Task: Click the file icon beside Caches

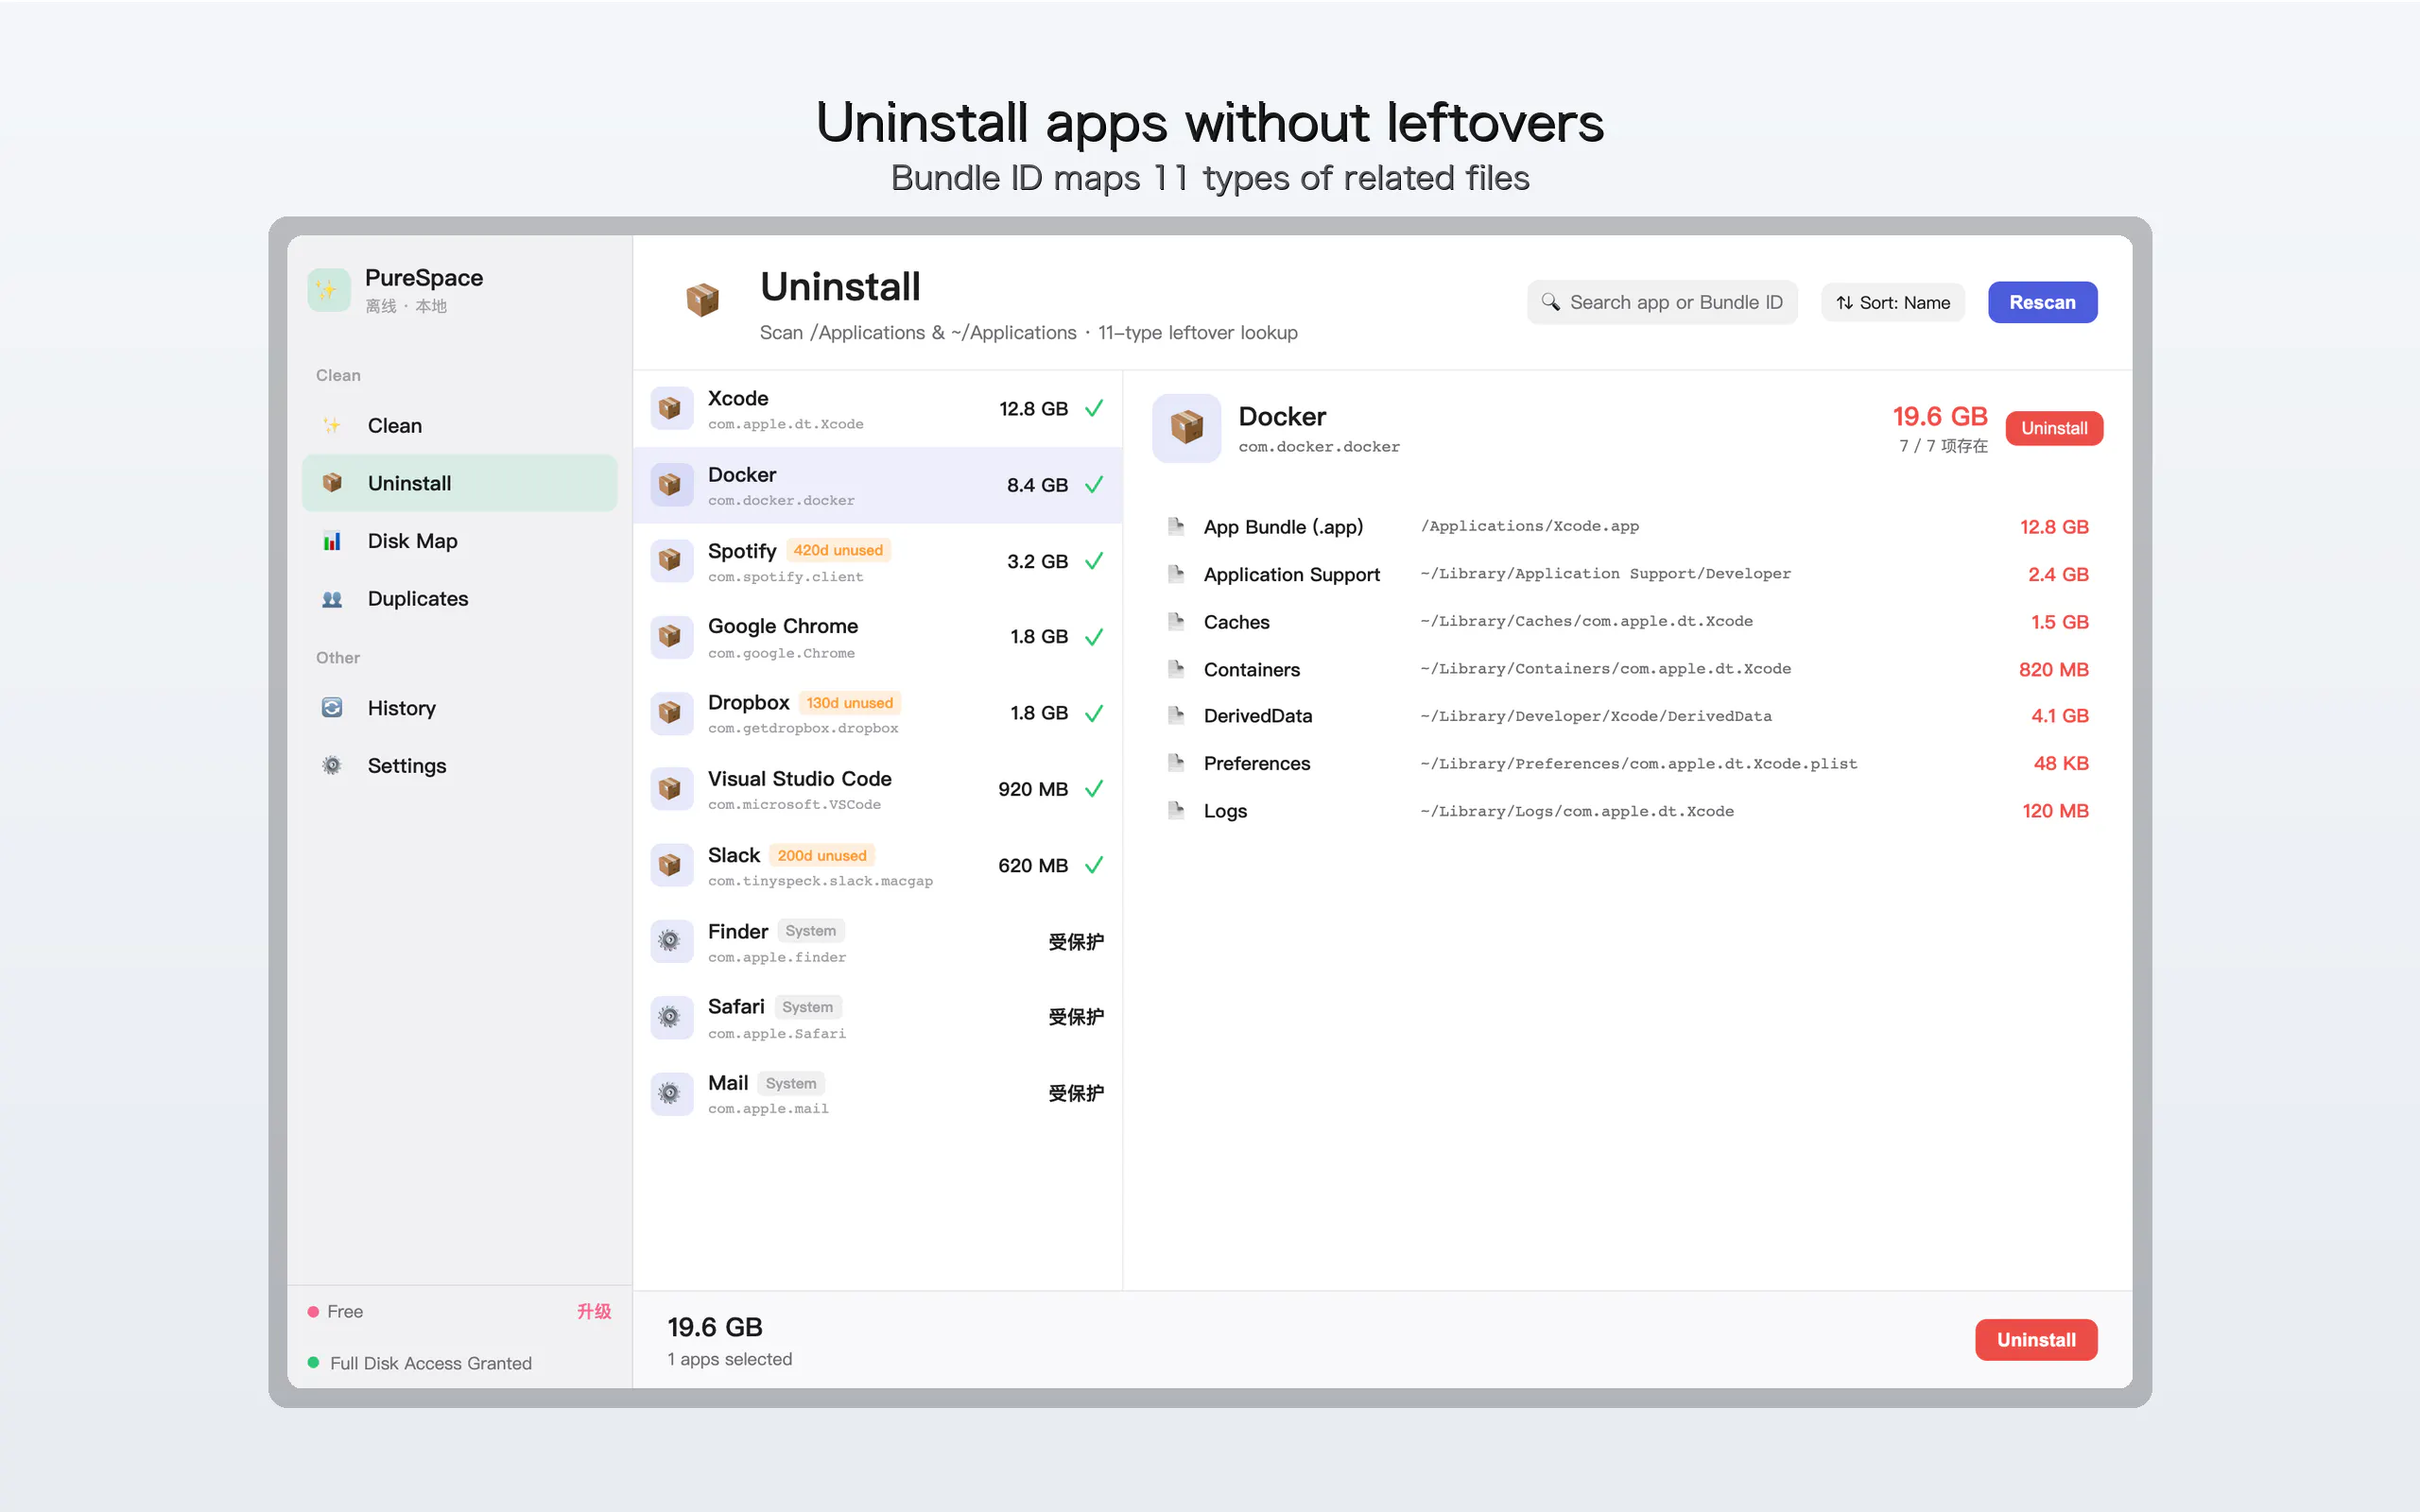Action: (1177, 621)
